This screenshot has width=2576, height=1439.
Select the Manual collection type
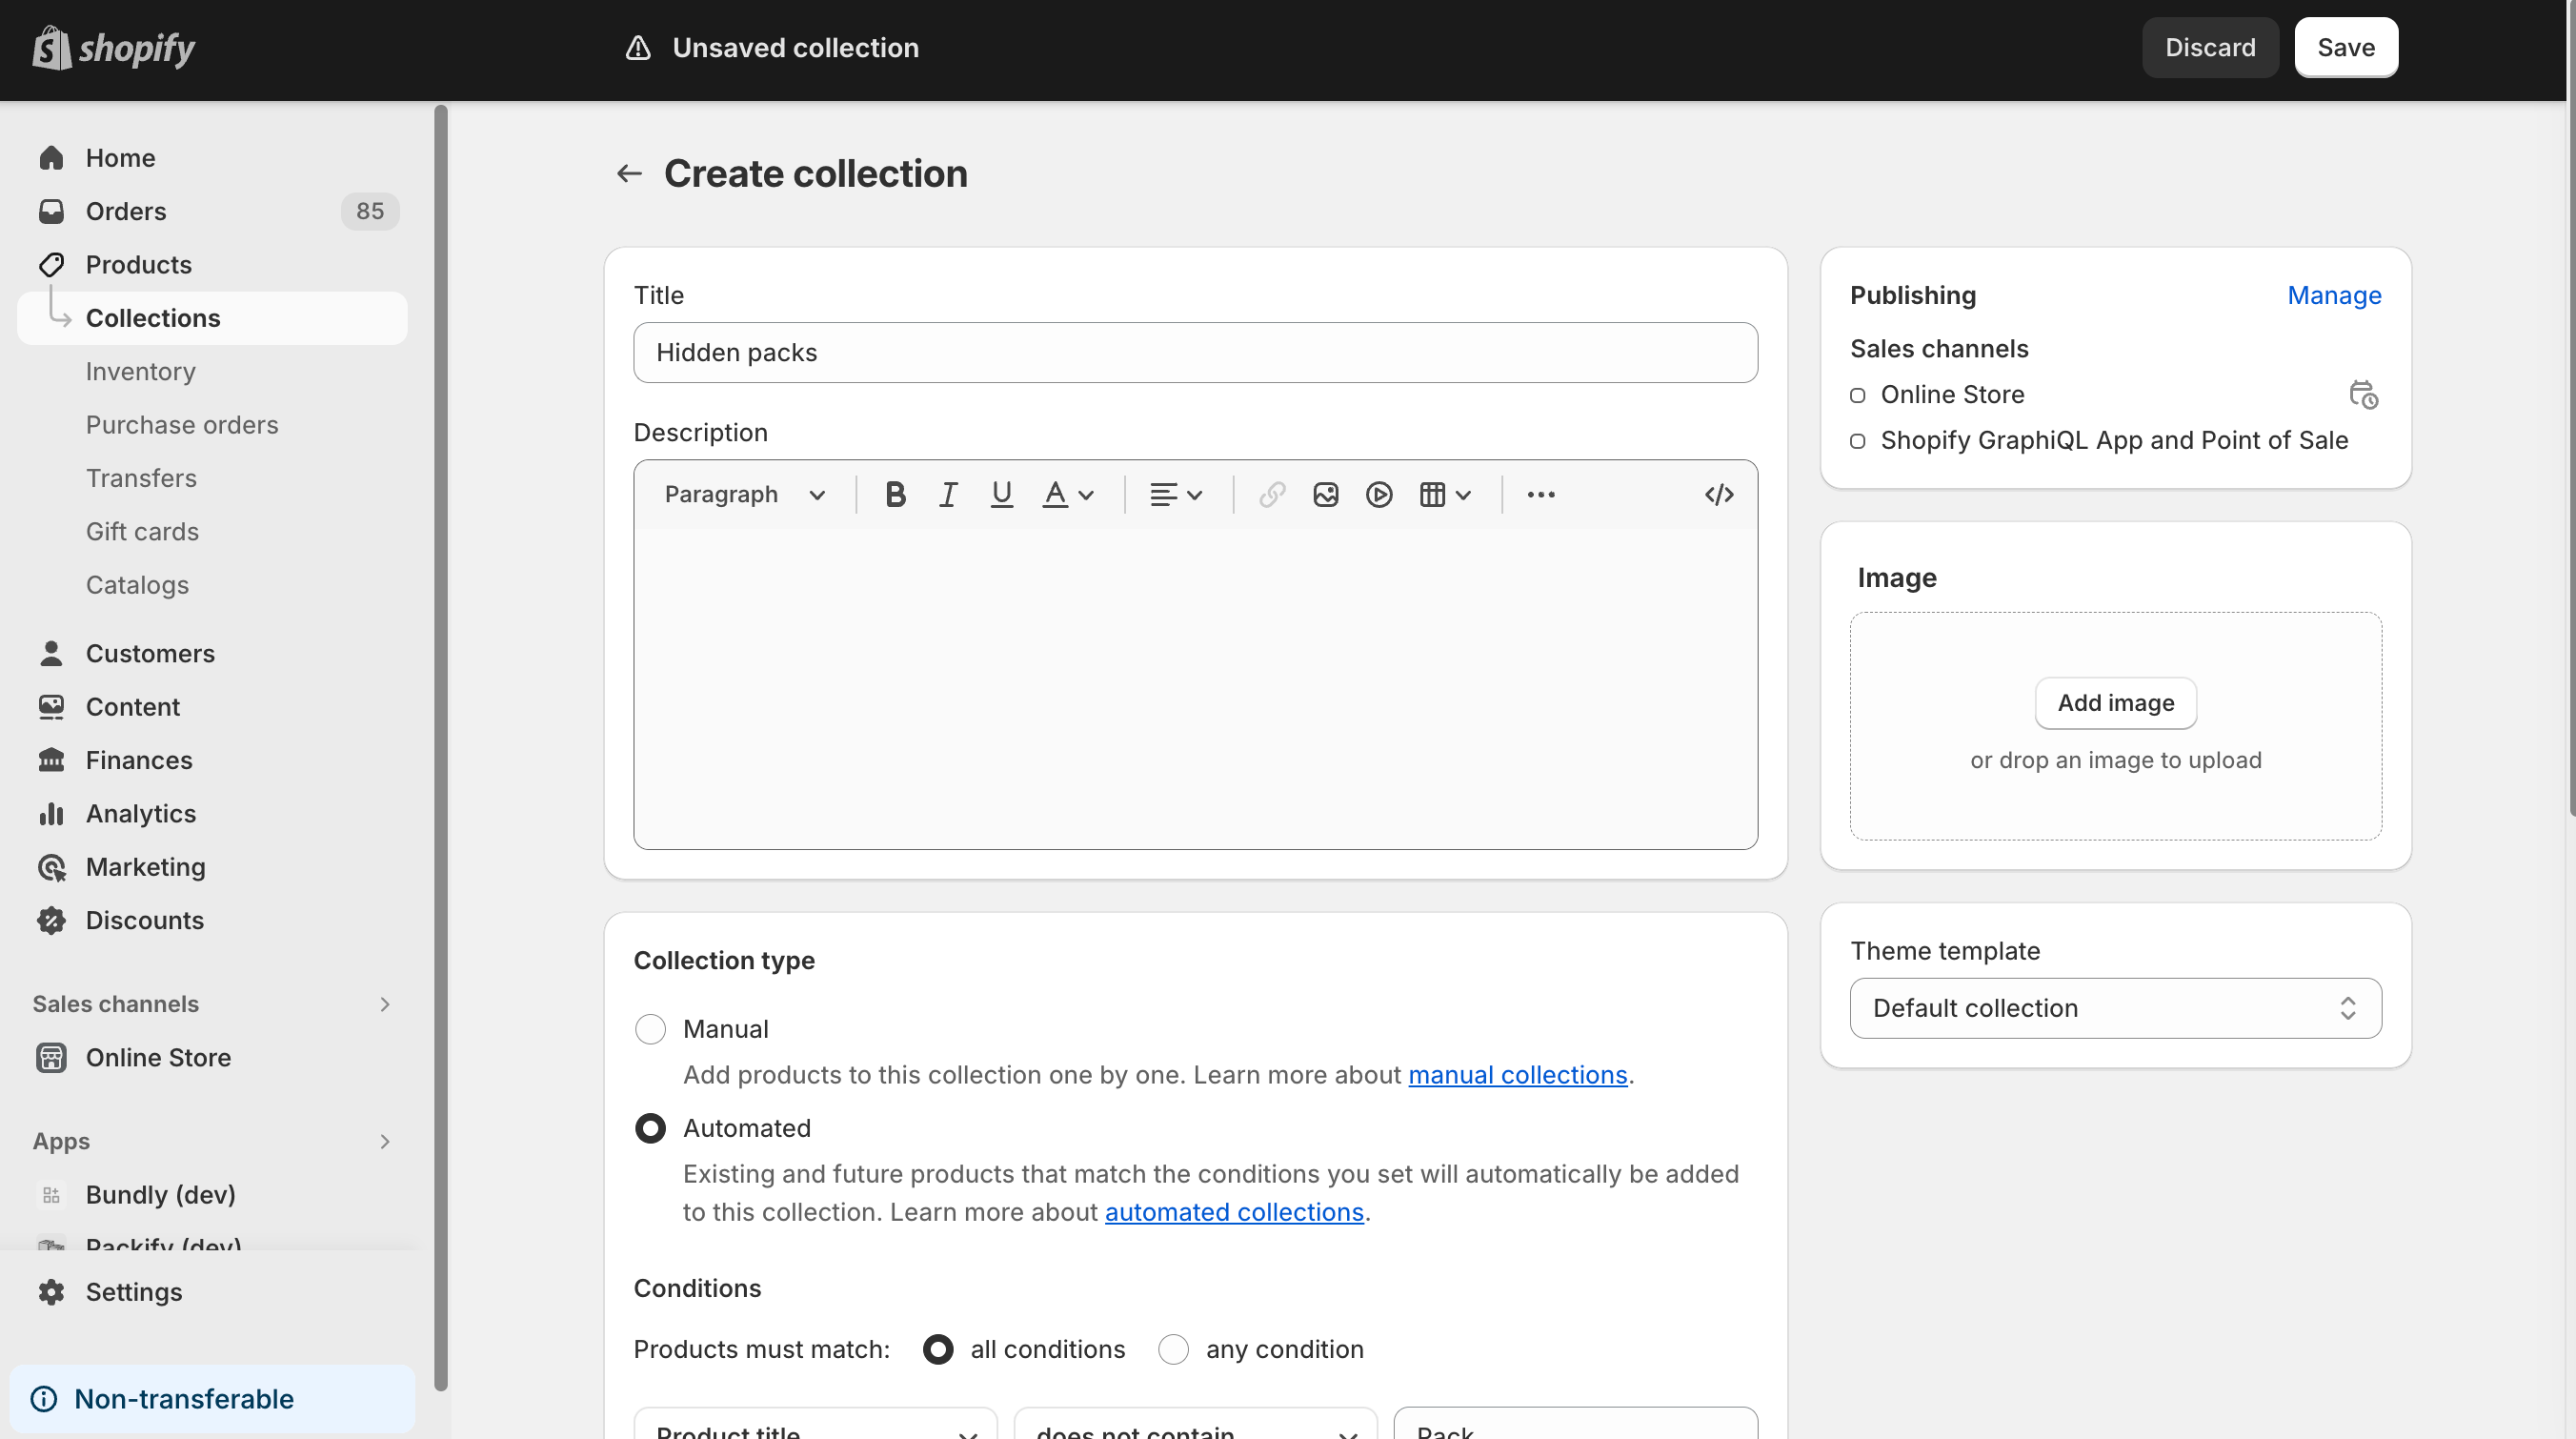(x=650, y=1029)
